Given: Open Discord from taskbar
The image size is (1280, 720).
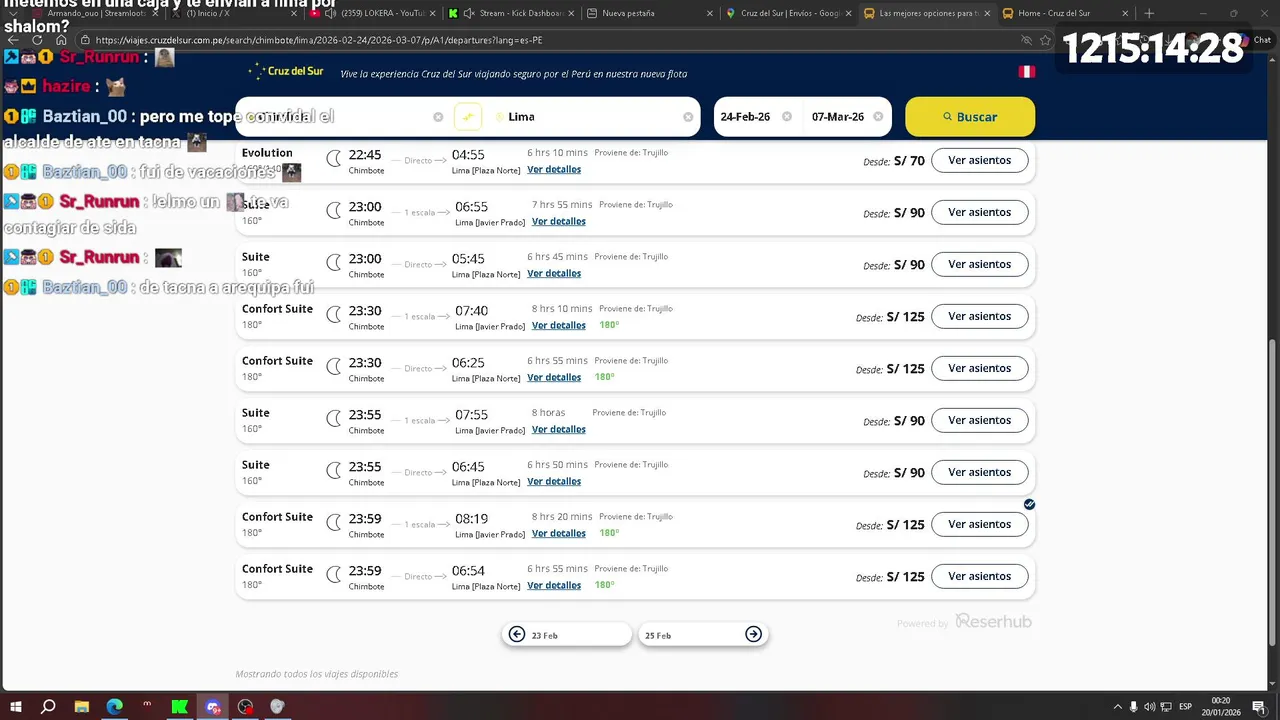Looking at the screenshot, I should (x=212, y=706).
